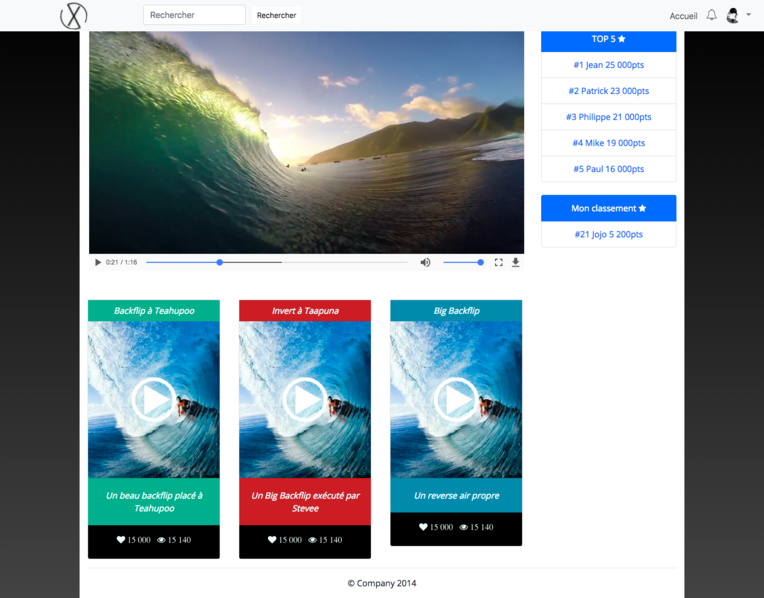Click the heart icon on Big Backflip card
764x598 pixels.
click(x=423, y=527)
